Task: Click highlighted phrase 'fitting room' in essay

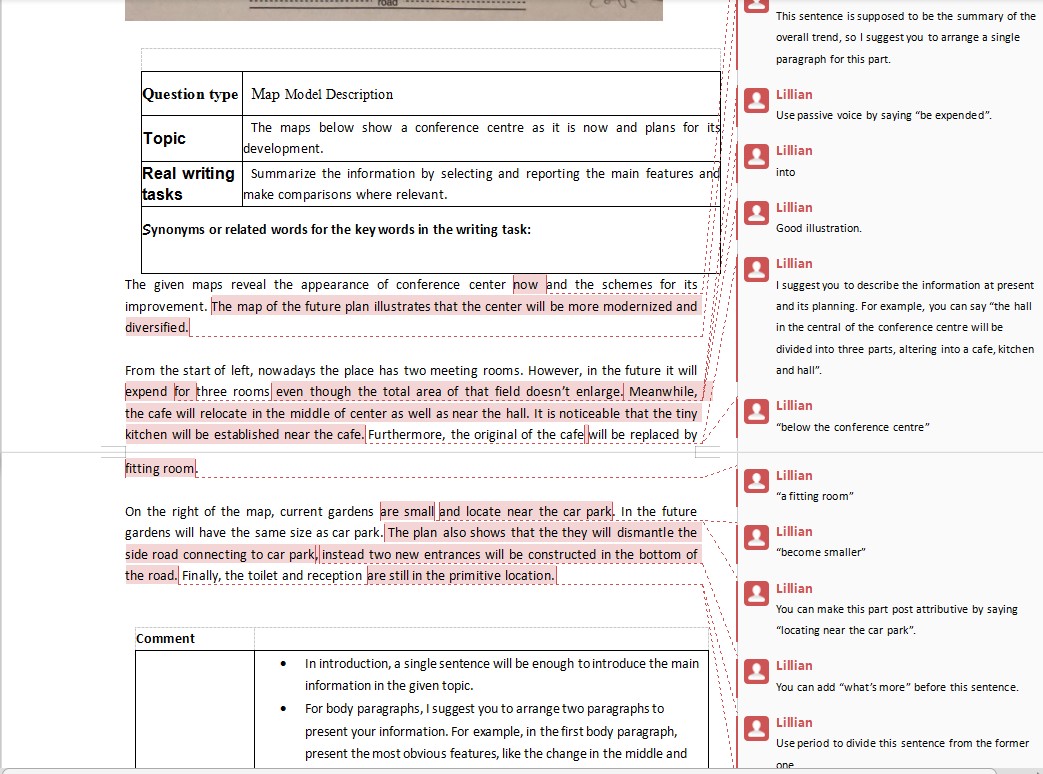Action: [160, 468]
